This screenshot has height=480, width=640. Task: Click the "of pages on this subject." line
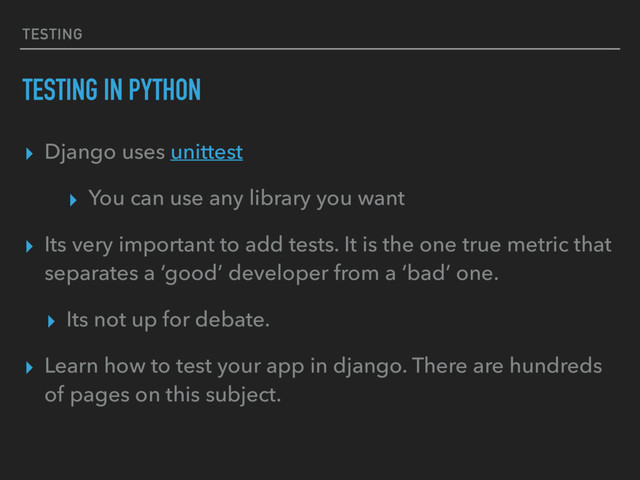[163, 397]
